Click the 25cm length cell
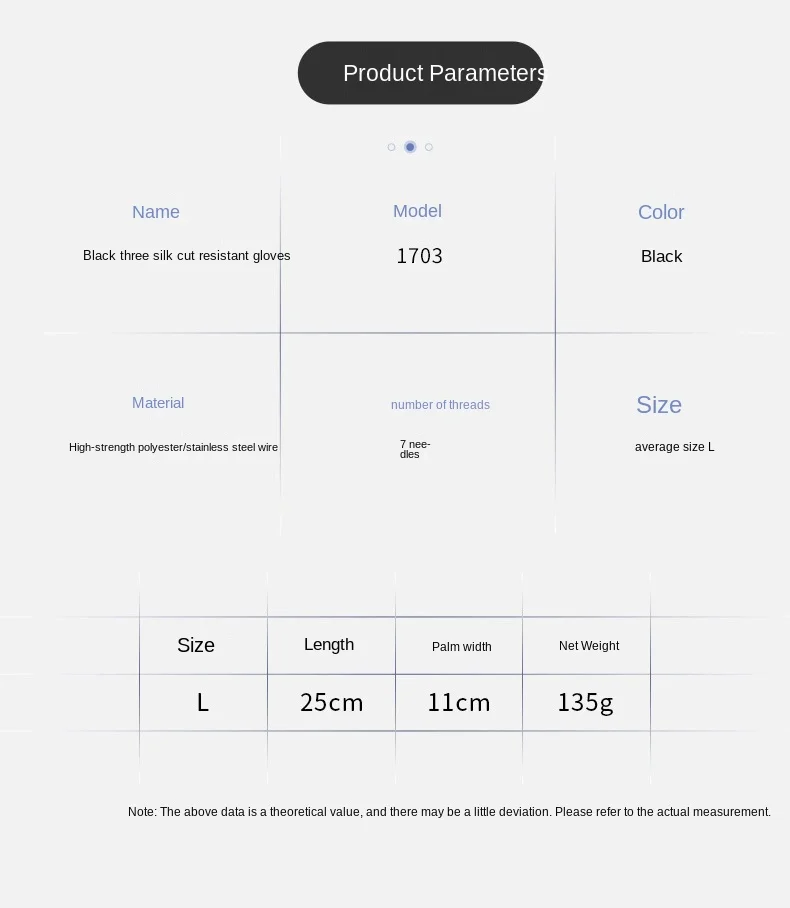Image resolution: width=790 pixels, height=908 pixels. (x=332, y=702)
